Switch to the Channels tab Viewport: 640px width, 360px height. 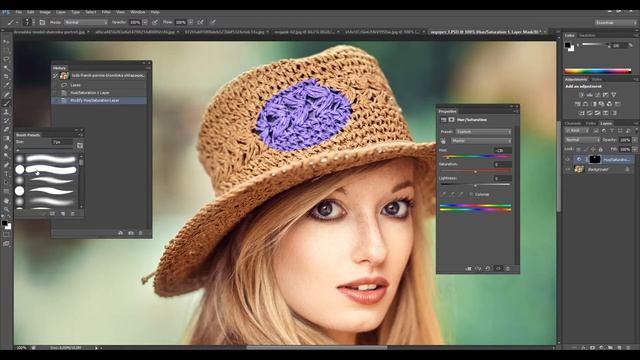pos(573,123)
